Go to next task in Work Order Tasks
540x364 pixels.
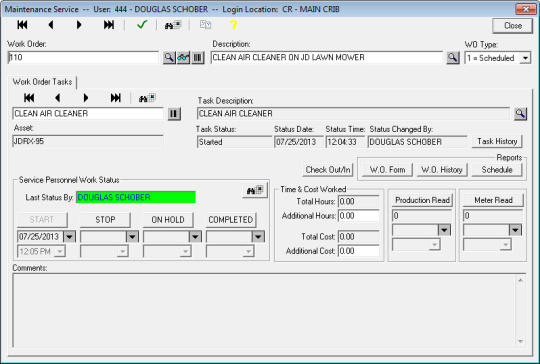pyautogui.click(x=86, y=98)
